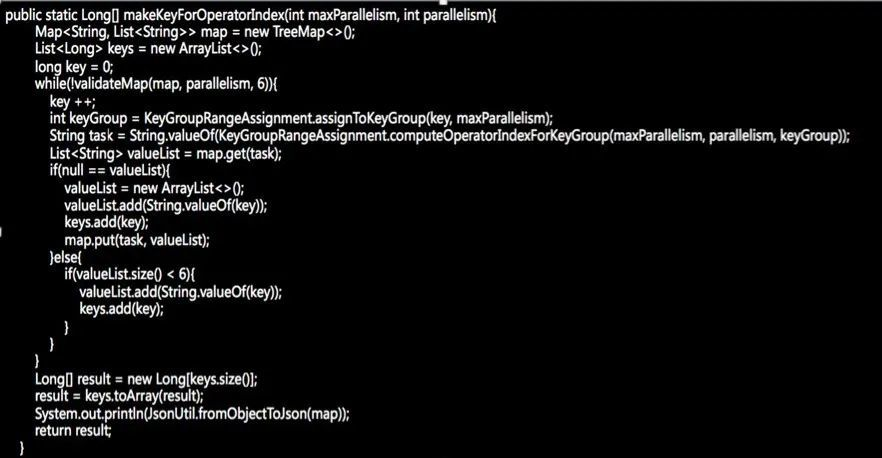This screenshot has height=458, width=882.
Task: Click 'valueList = new ArrayList<>();' line
Action: click(154, 188)
